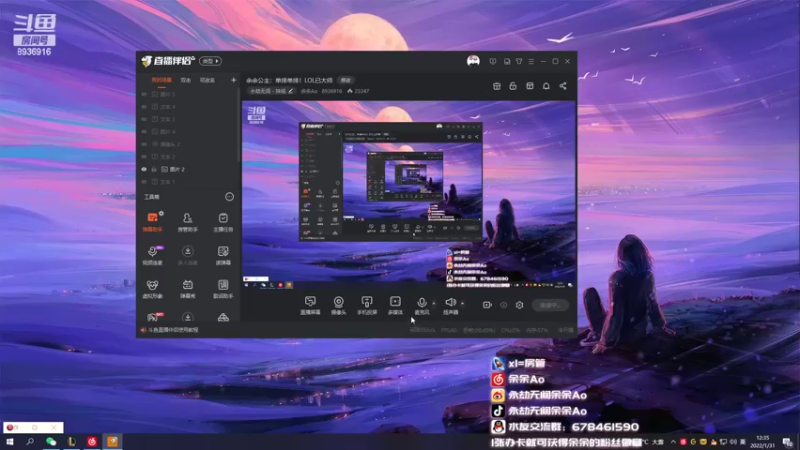
Task: Open the shop icon in header toolbar
Action: click(496, 86)
